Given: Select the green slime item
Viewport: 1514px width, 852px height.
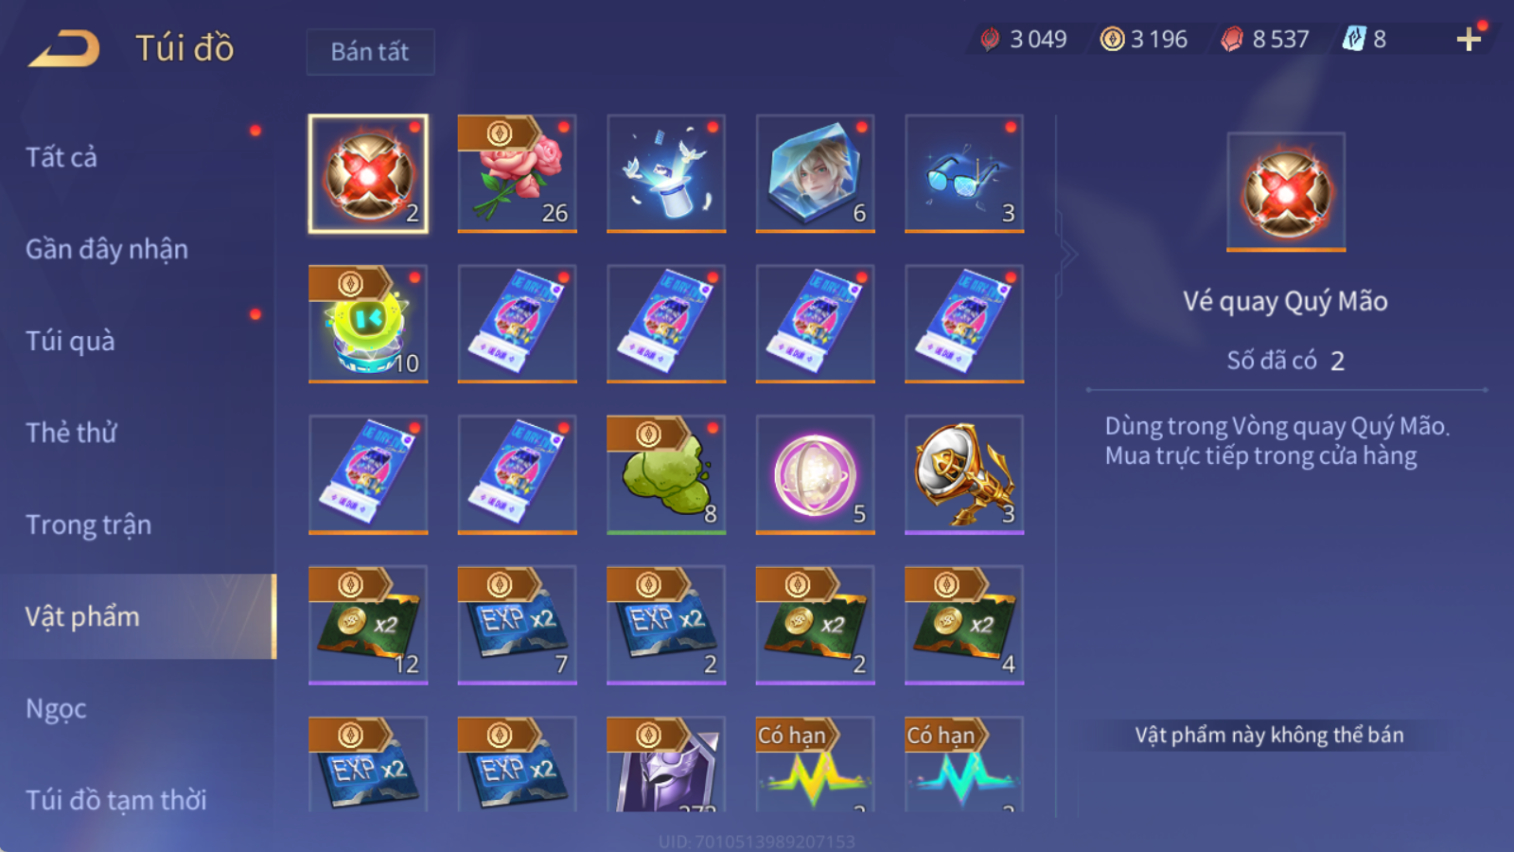Looking at the screenshot, I should tap(666, 475).
